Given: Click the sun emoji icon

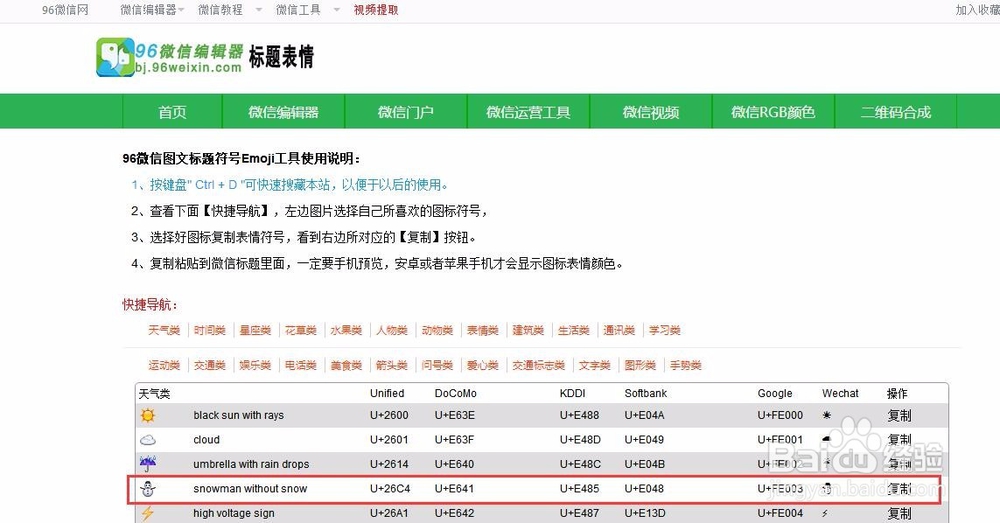Looking at the screenshot, I should point(148,416).
